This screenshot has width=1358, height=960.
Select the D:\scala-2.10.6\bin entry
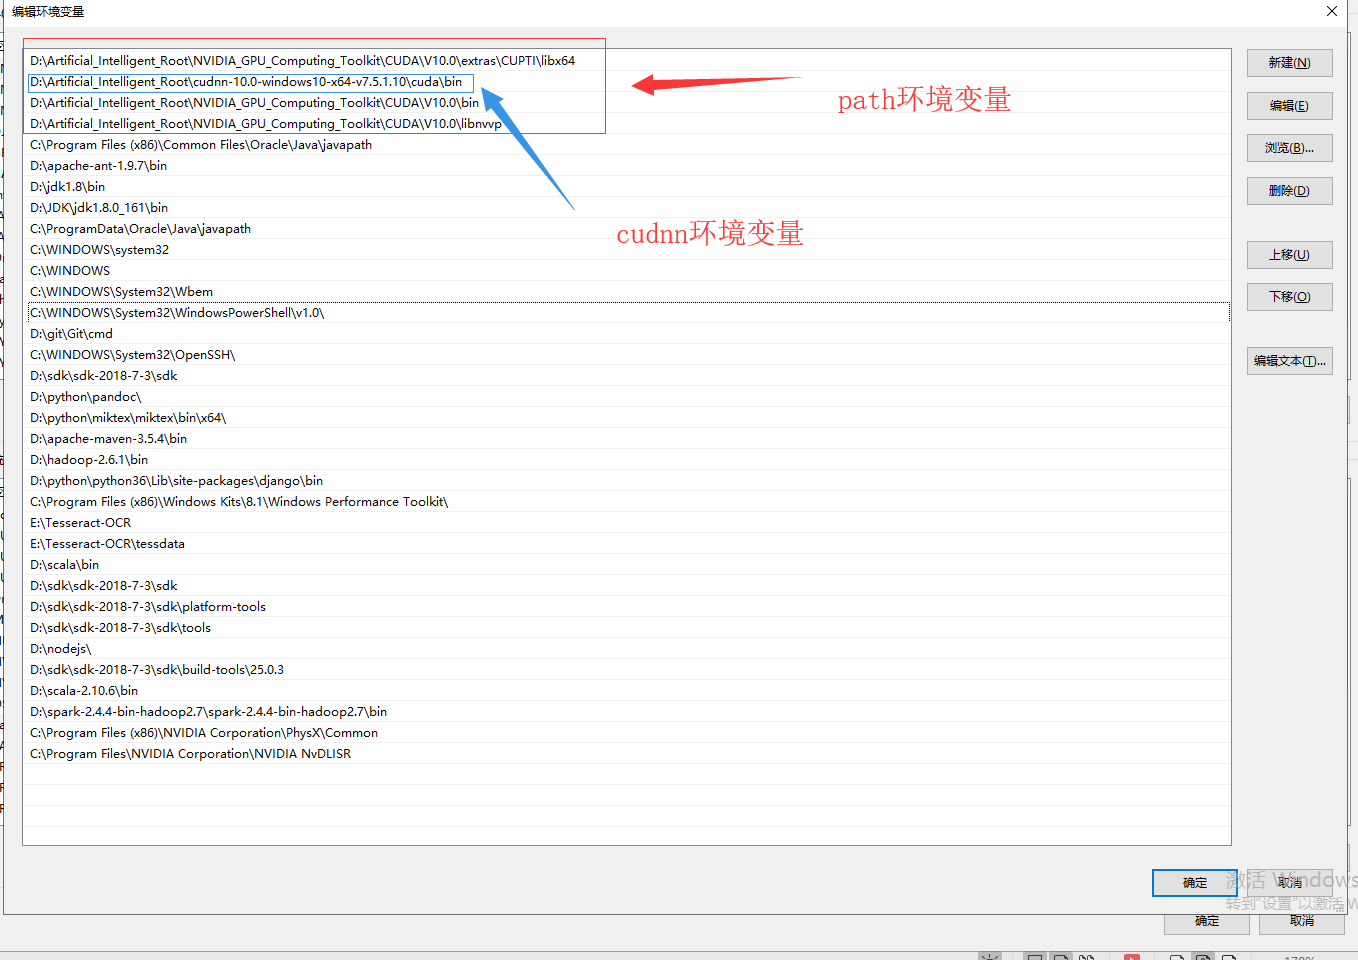[627, 691]
